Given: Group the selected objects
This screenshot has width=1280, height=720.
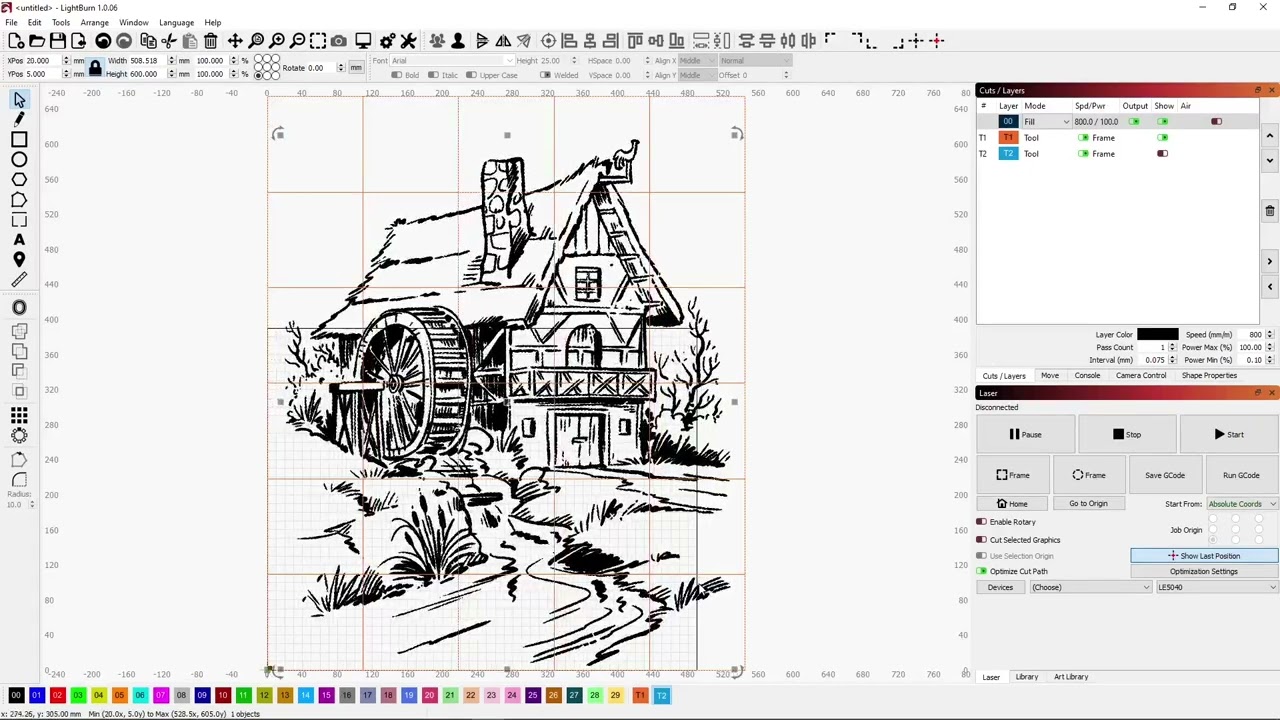Looking at the screenshot, I should (x=437, y=41).
